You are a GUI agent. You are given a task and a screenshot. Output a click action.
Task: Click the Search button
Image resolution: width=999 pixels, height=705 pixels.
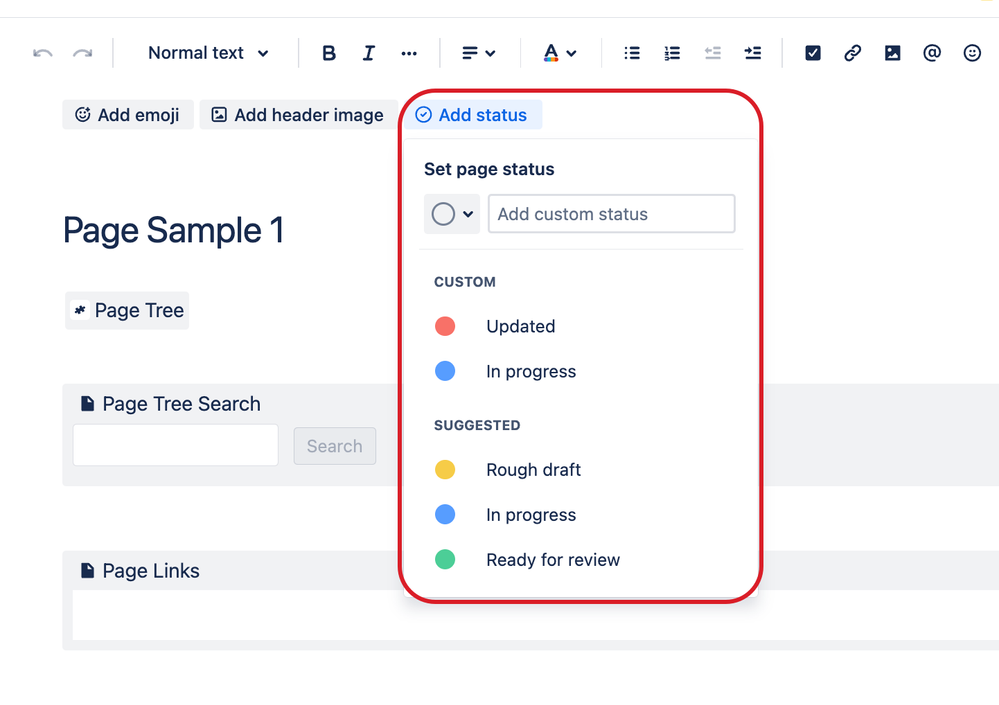coord(334,446)
